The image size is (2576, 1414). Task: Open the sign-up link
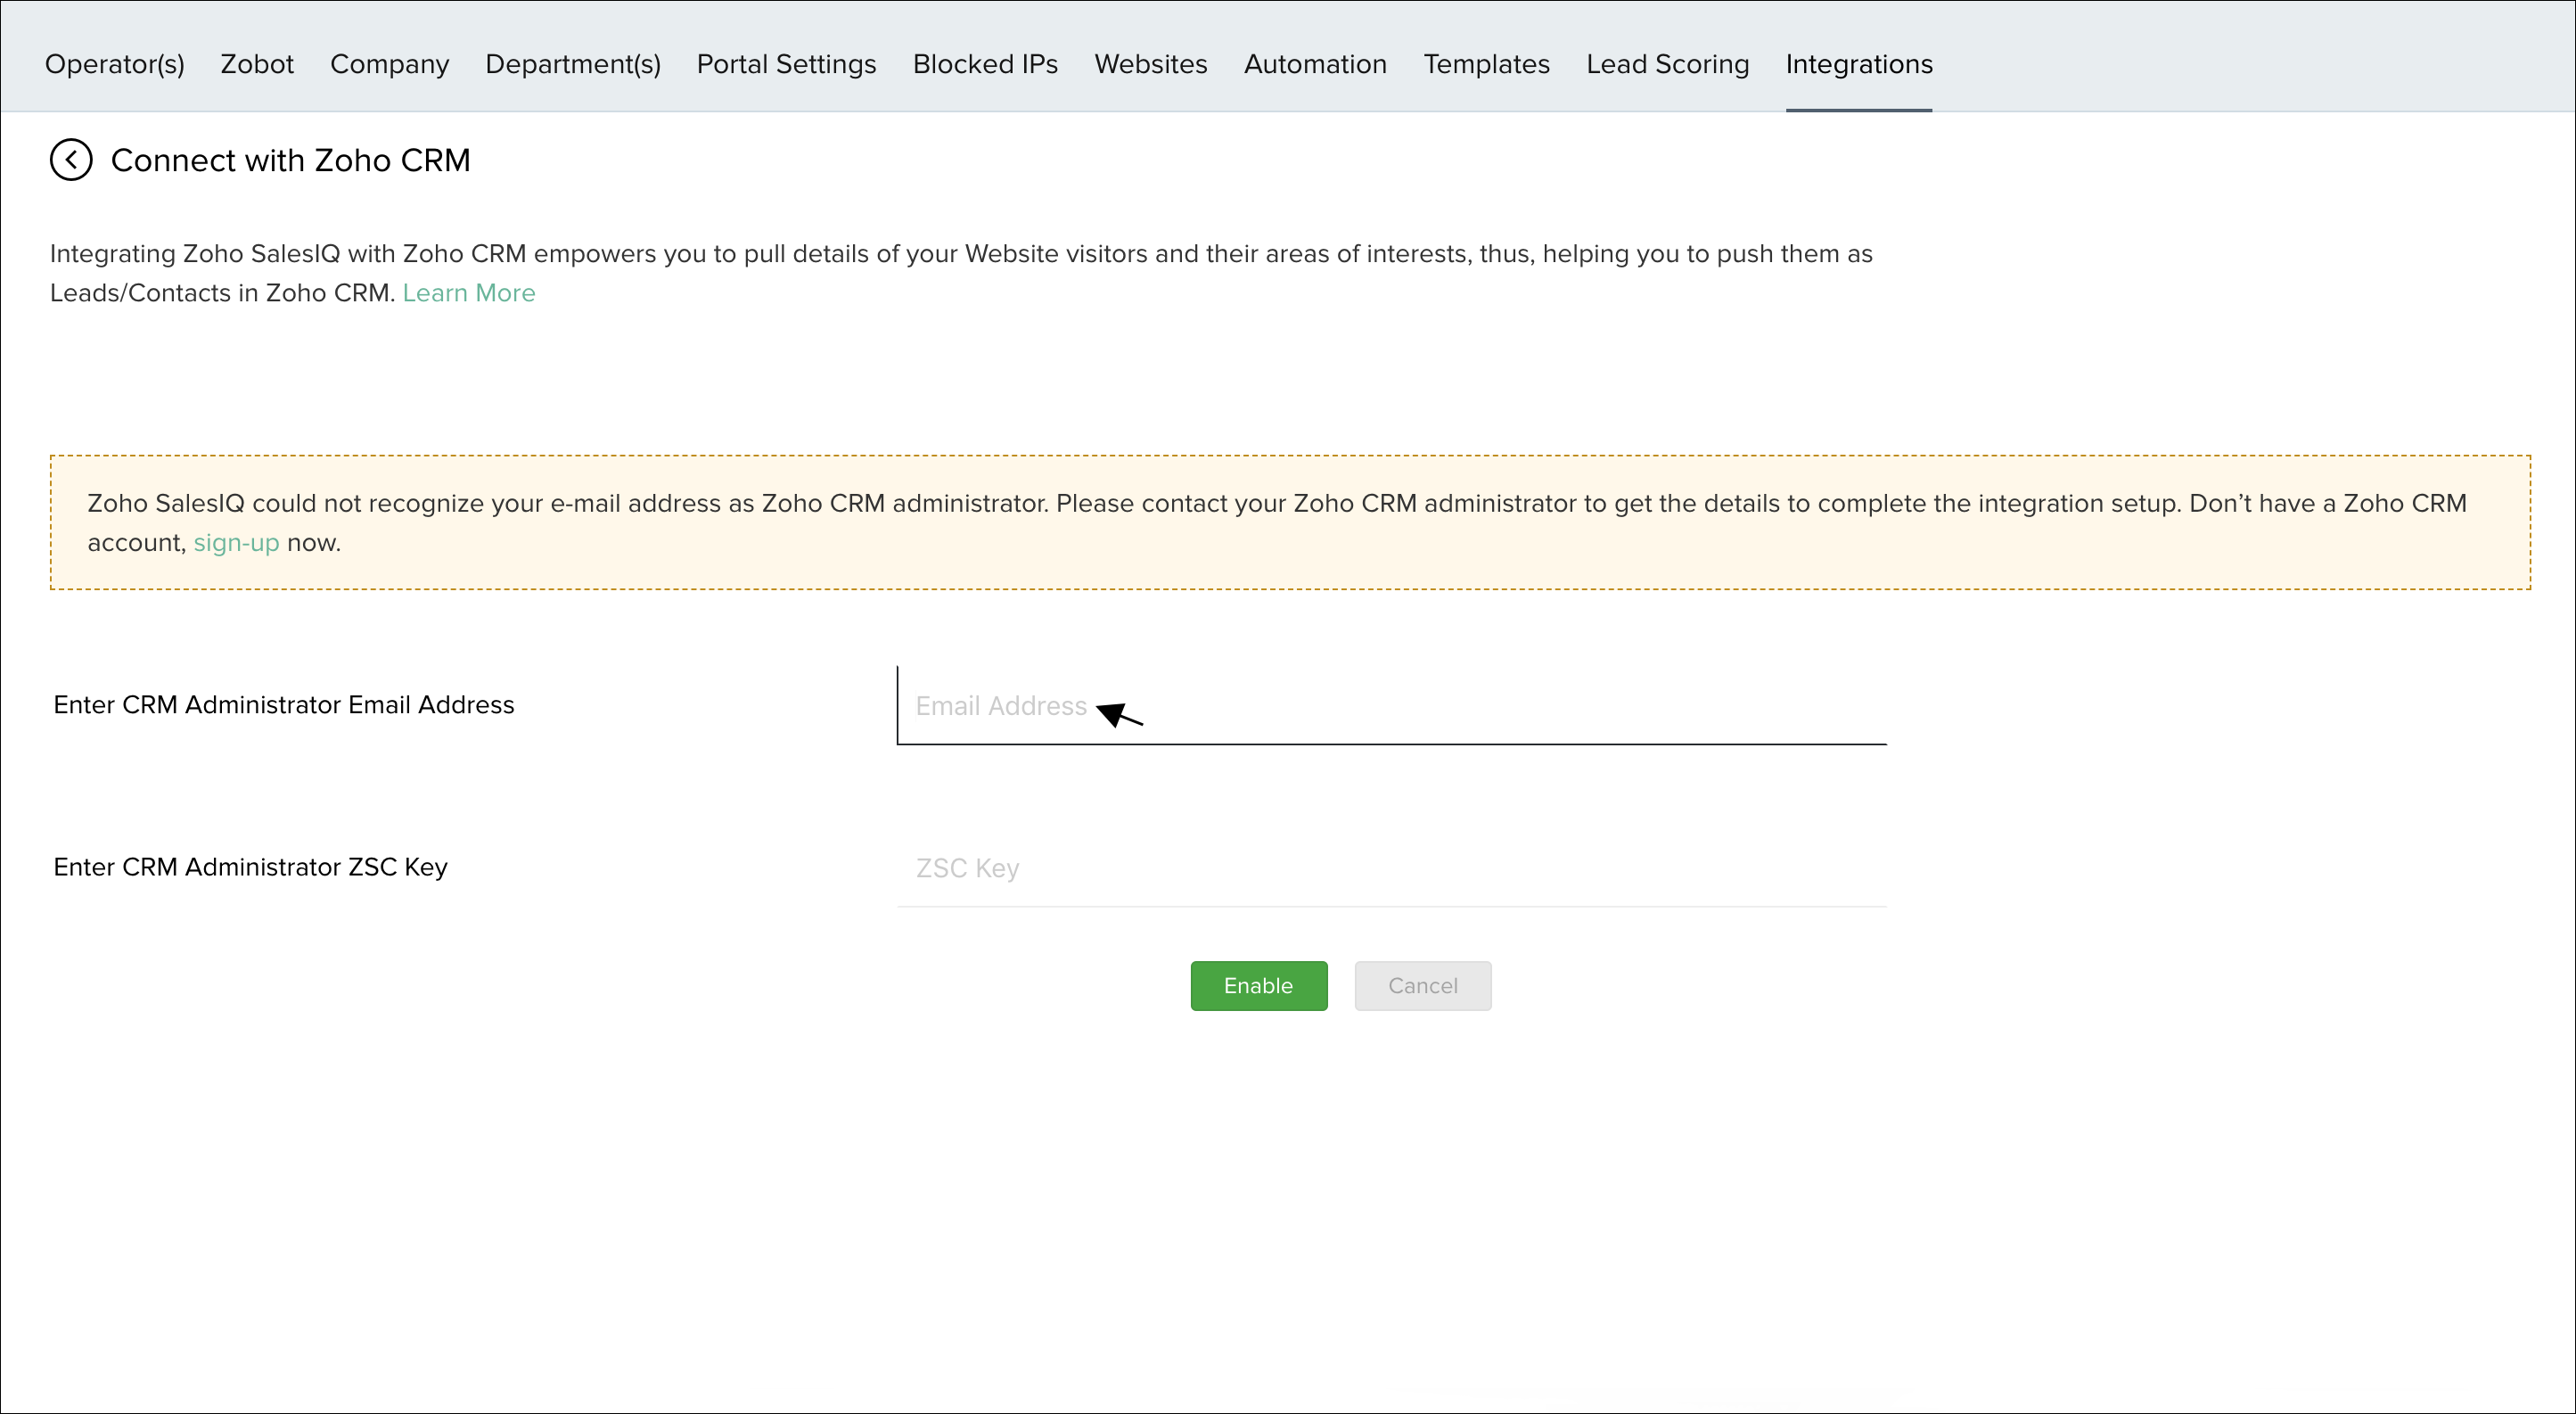click(x=236, y=543)
